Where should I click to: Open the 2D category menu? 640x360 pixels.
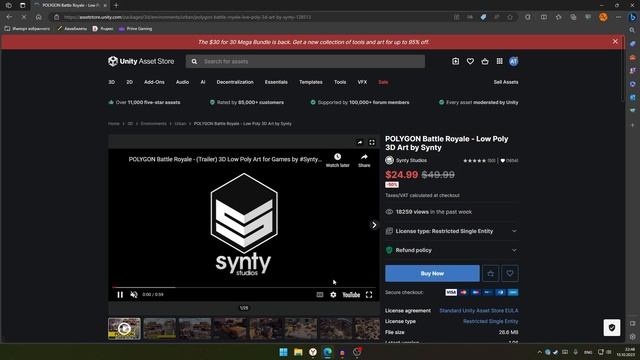(x=129, y=82)
